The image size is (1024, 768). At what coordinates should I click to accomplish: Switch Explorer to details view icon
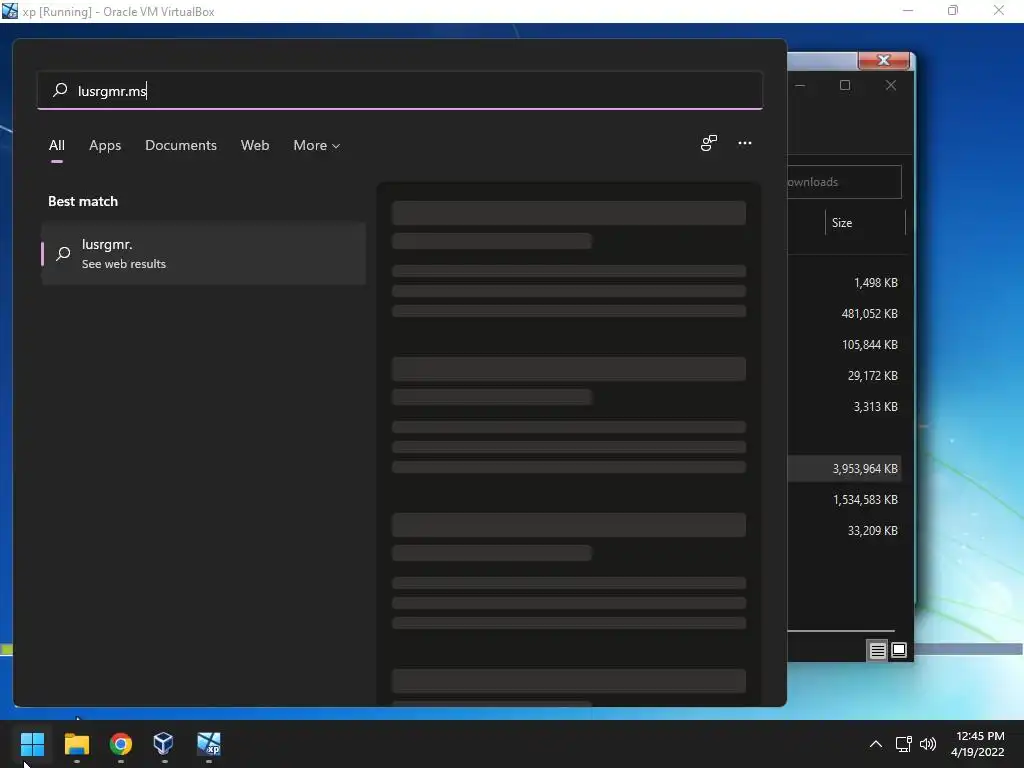point(877,650)
